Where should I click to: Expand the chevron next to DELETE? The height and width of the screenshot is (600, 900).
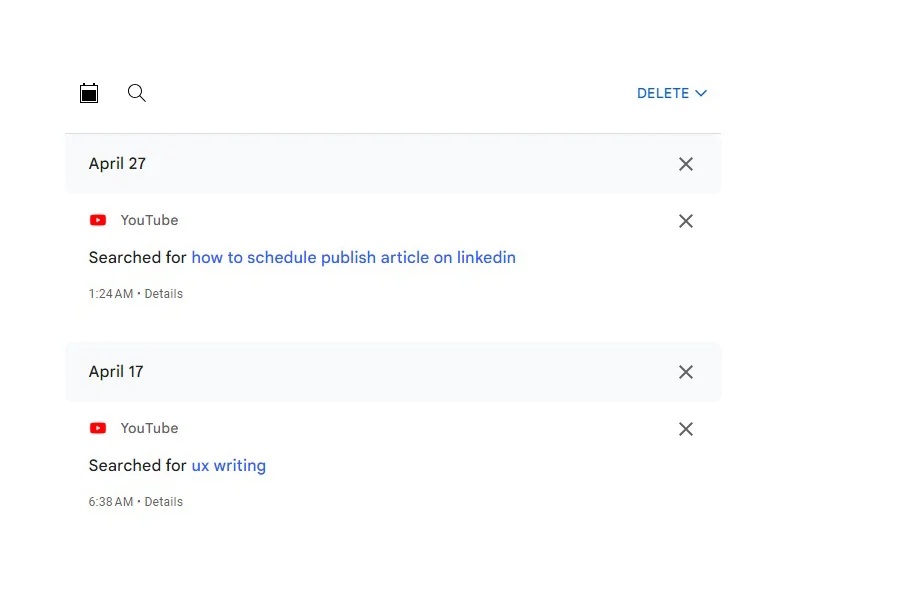pos(701,93)
